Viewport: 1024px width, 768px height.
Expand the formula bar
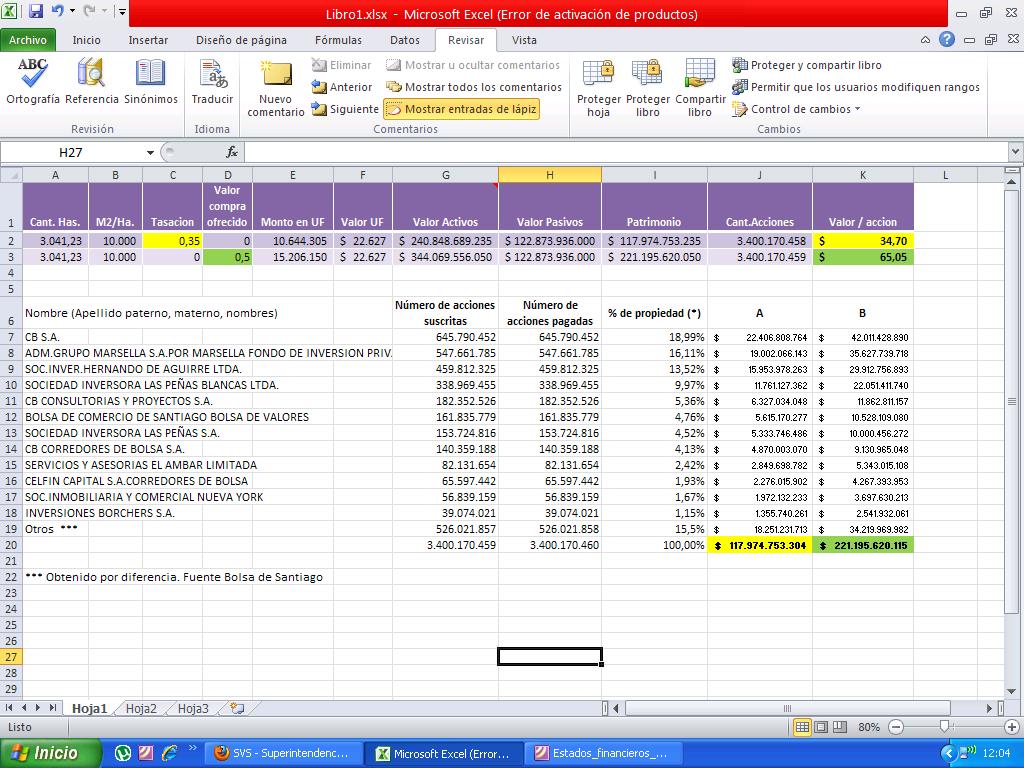click(1015, 152)
